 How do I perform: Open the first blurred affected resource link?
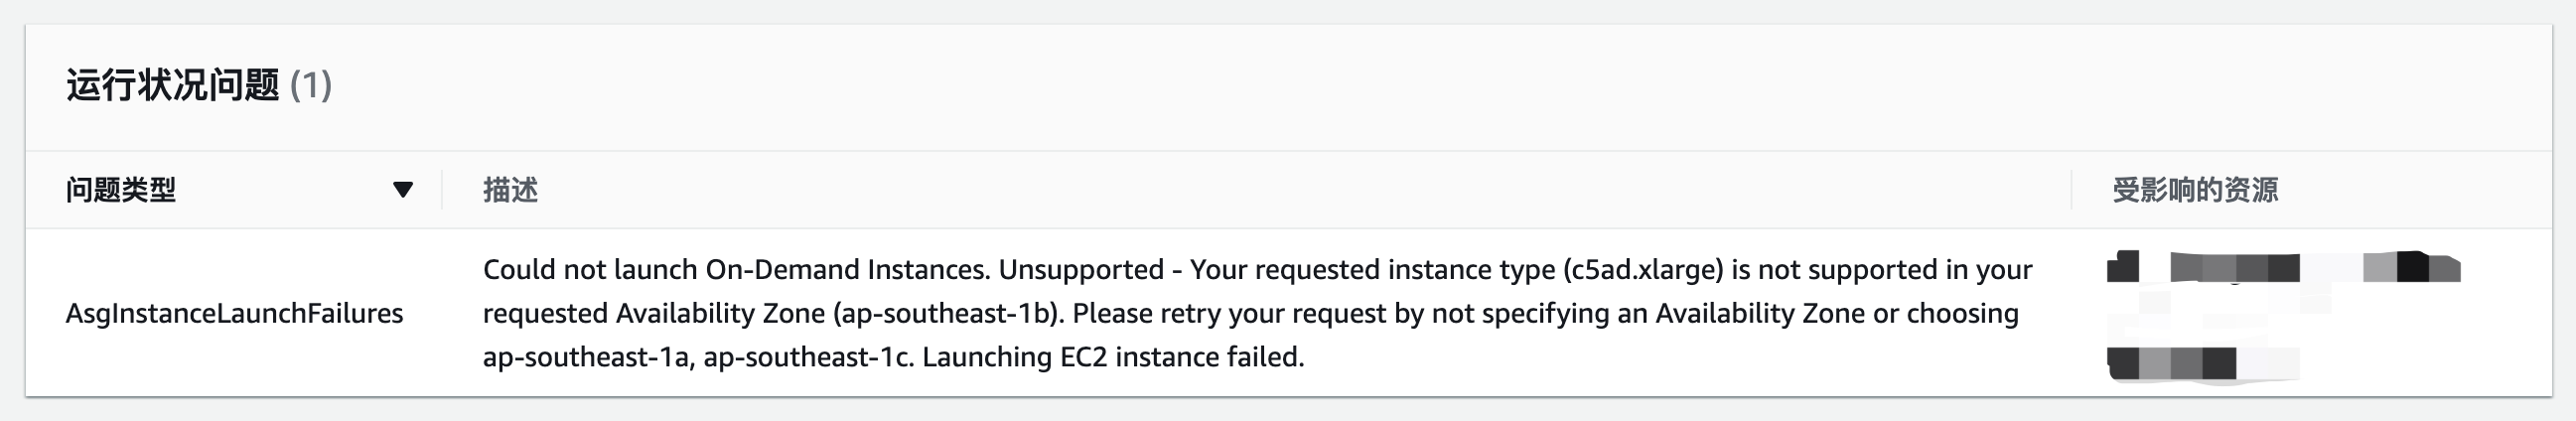[2282, 268]
